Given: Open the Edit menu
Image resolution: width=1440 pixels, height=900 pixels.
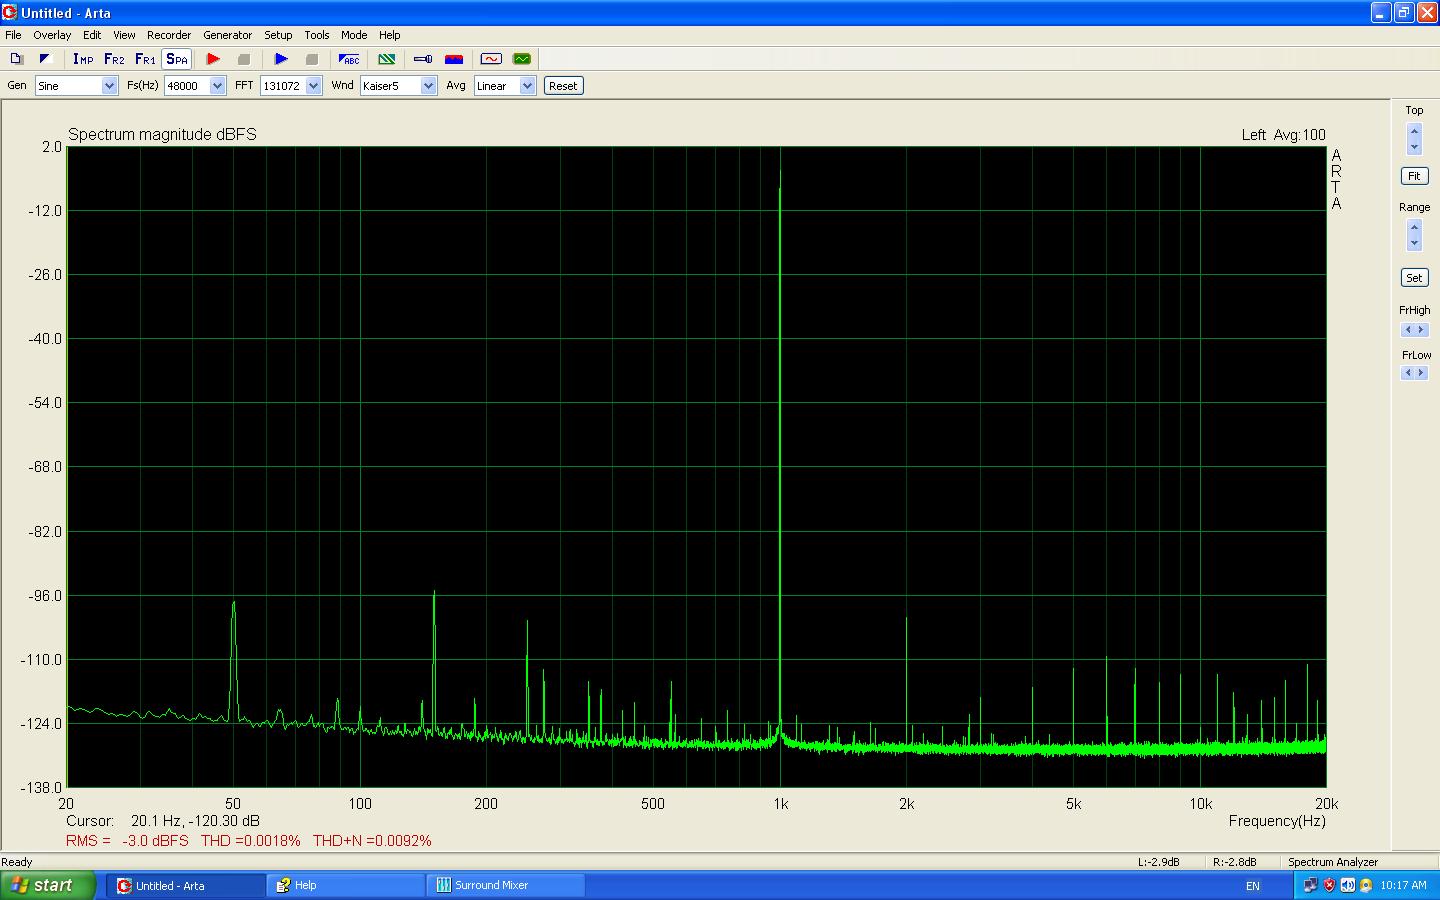Looking at the screenshot, I should pyautogui.click(x=92, y=35).
